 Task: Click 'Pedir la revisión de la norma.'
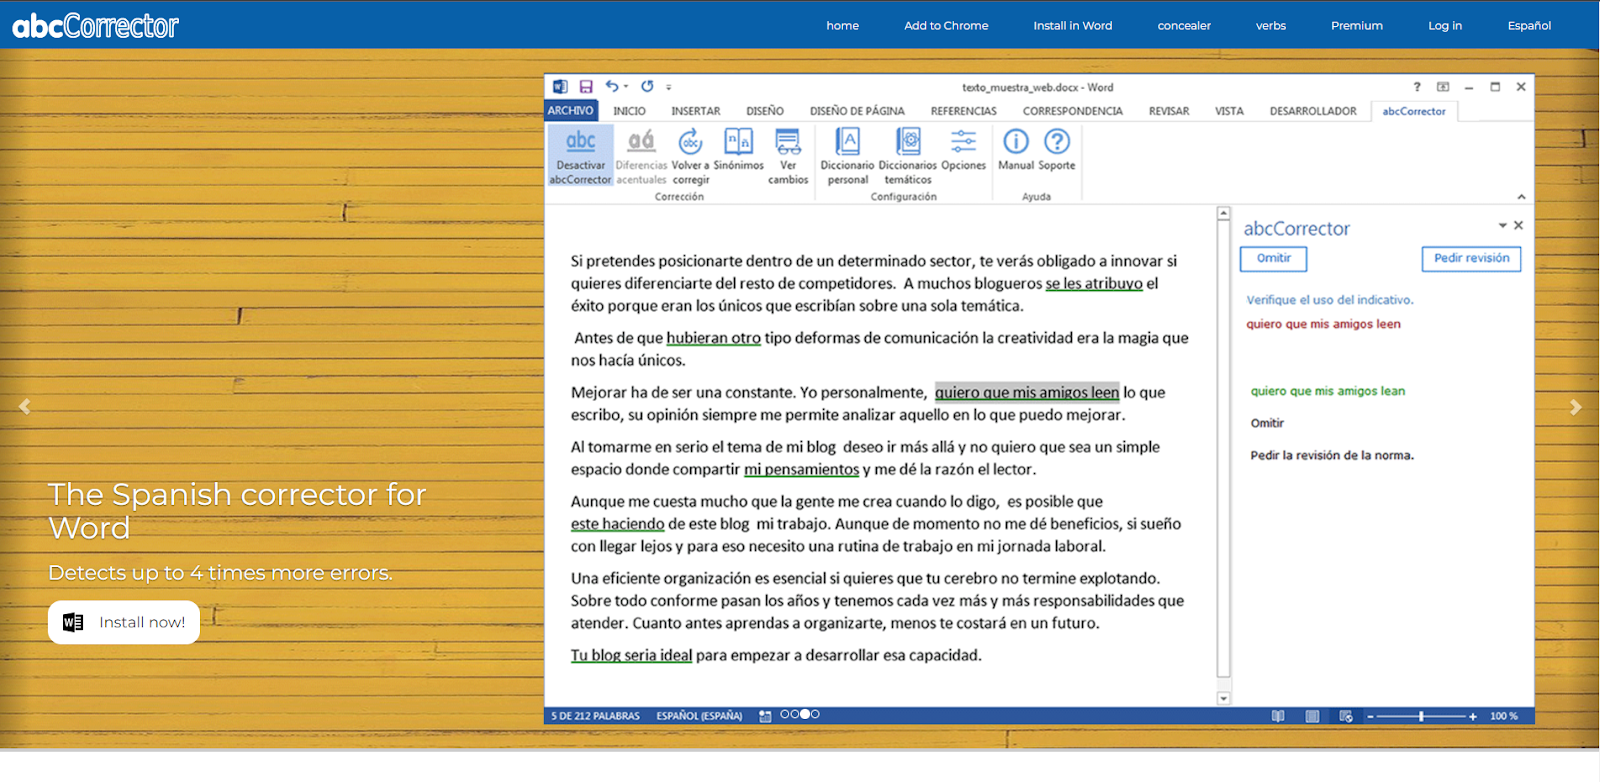(1332, 455)
